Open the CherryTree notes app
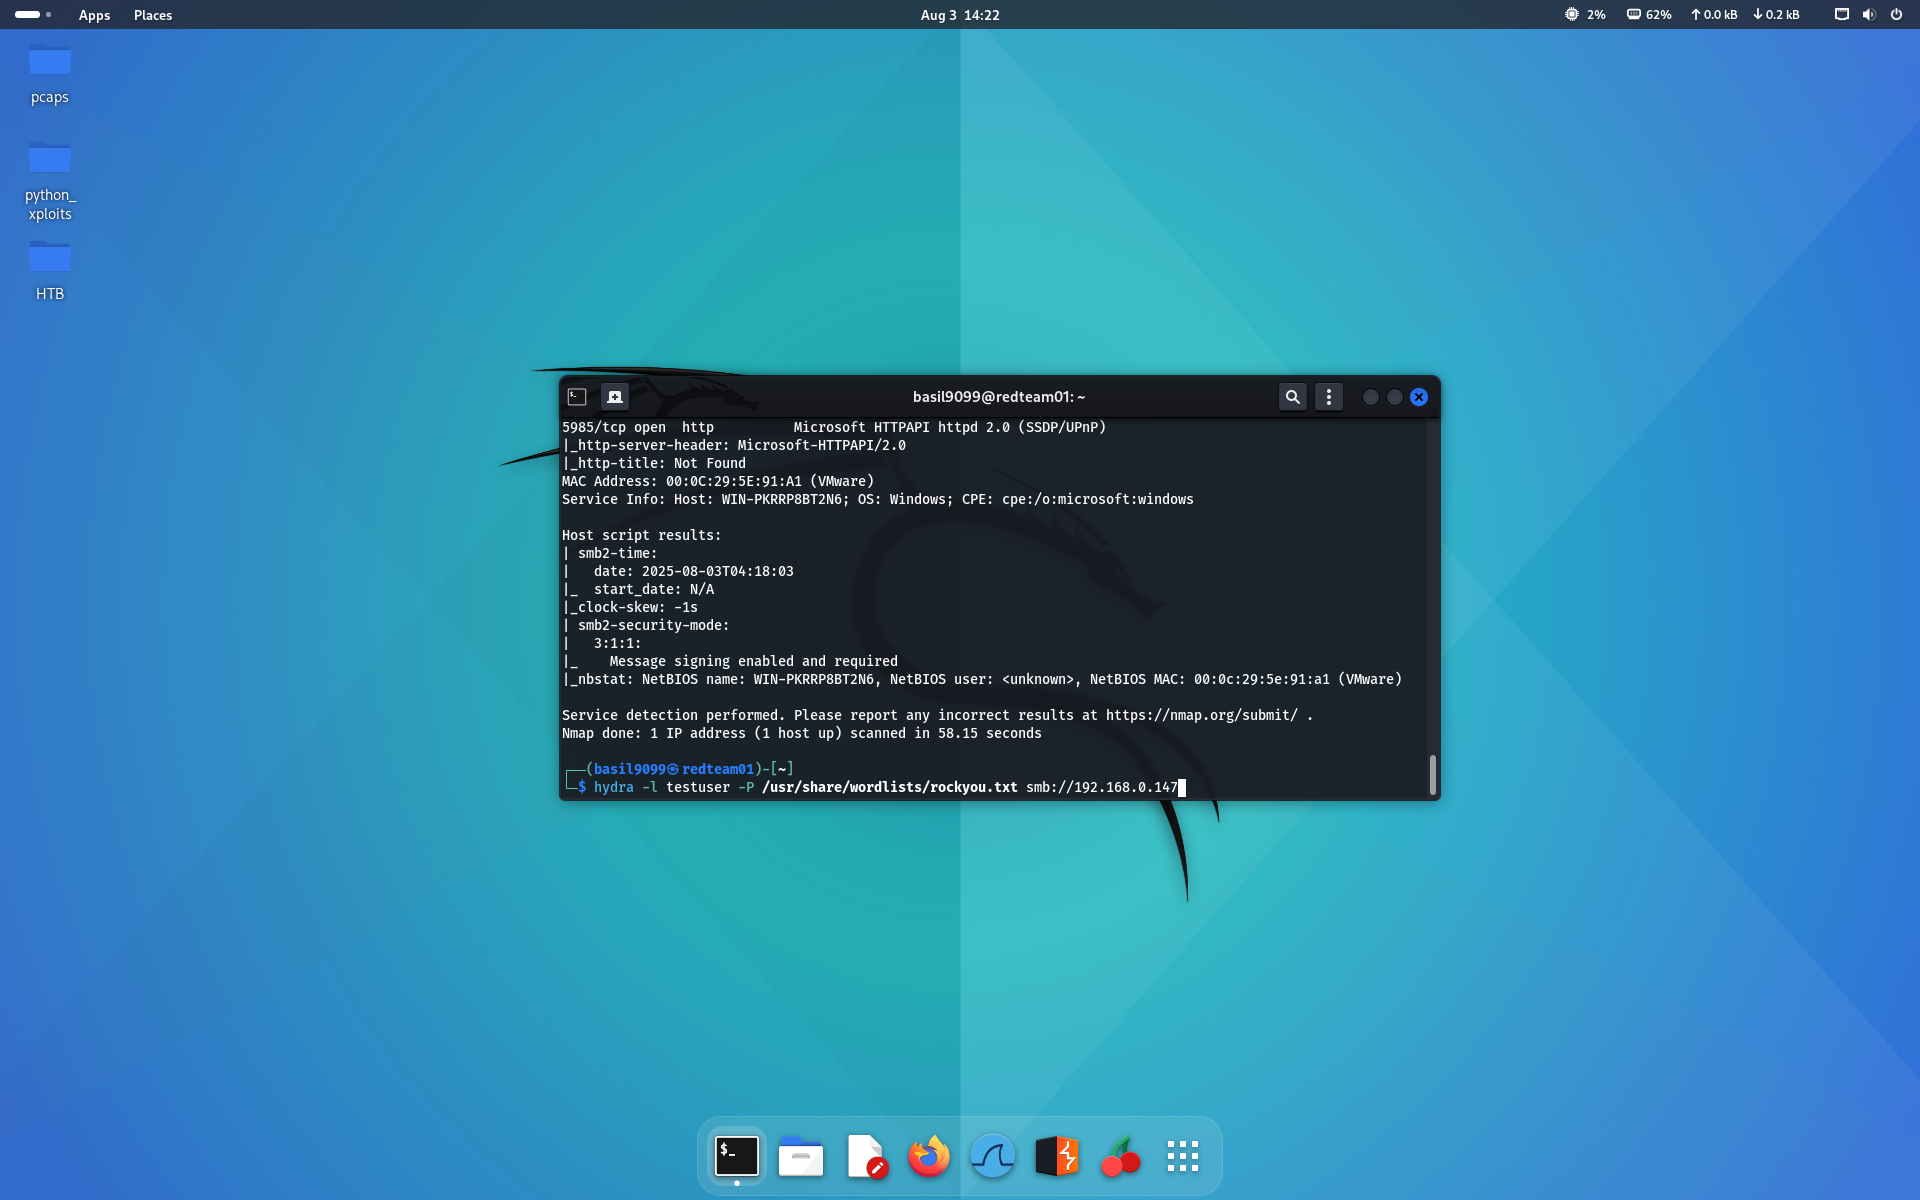Screen dimensions: 1920x1200 [x=1120, y=1156]
